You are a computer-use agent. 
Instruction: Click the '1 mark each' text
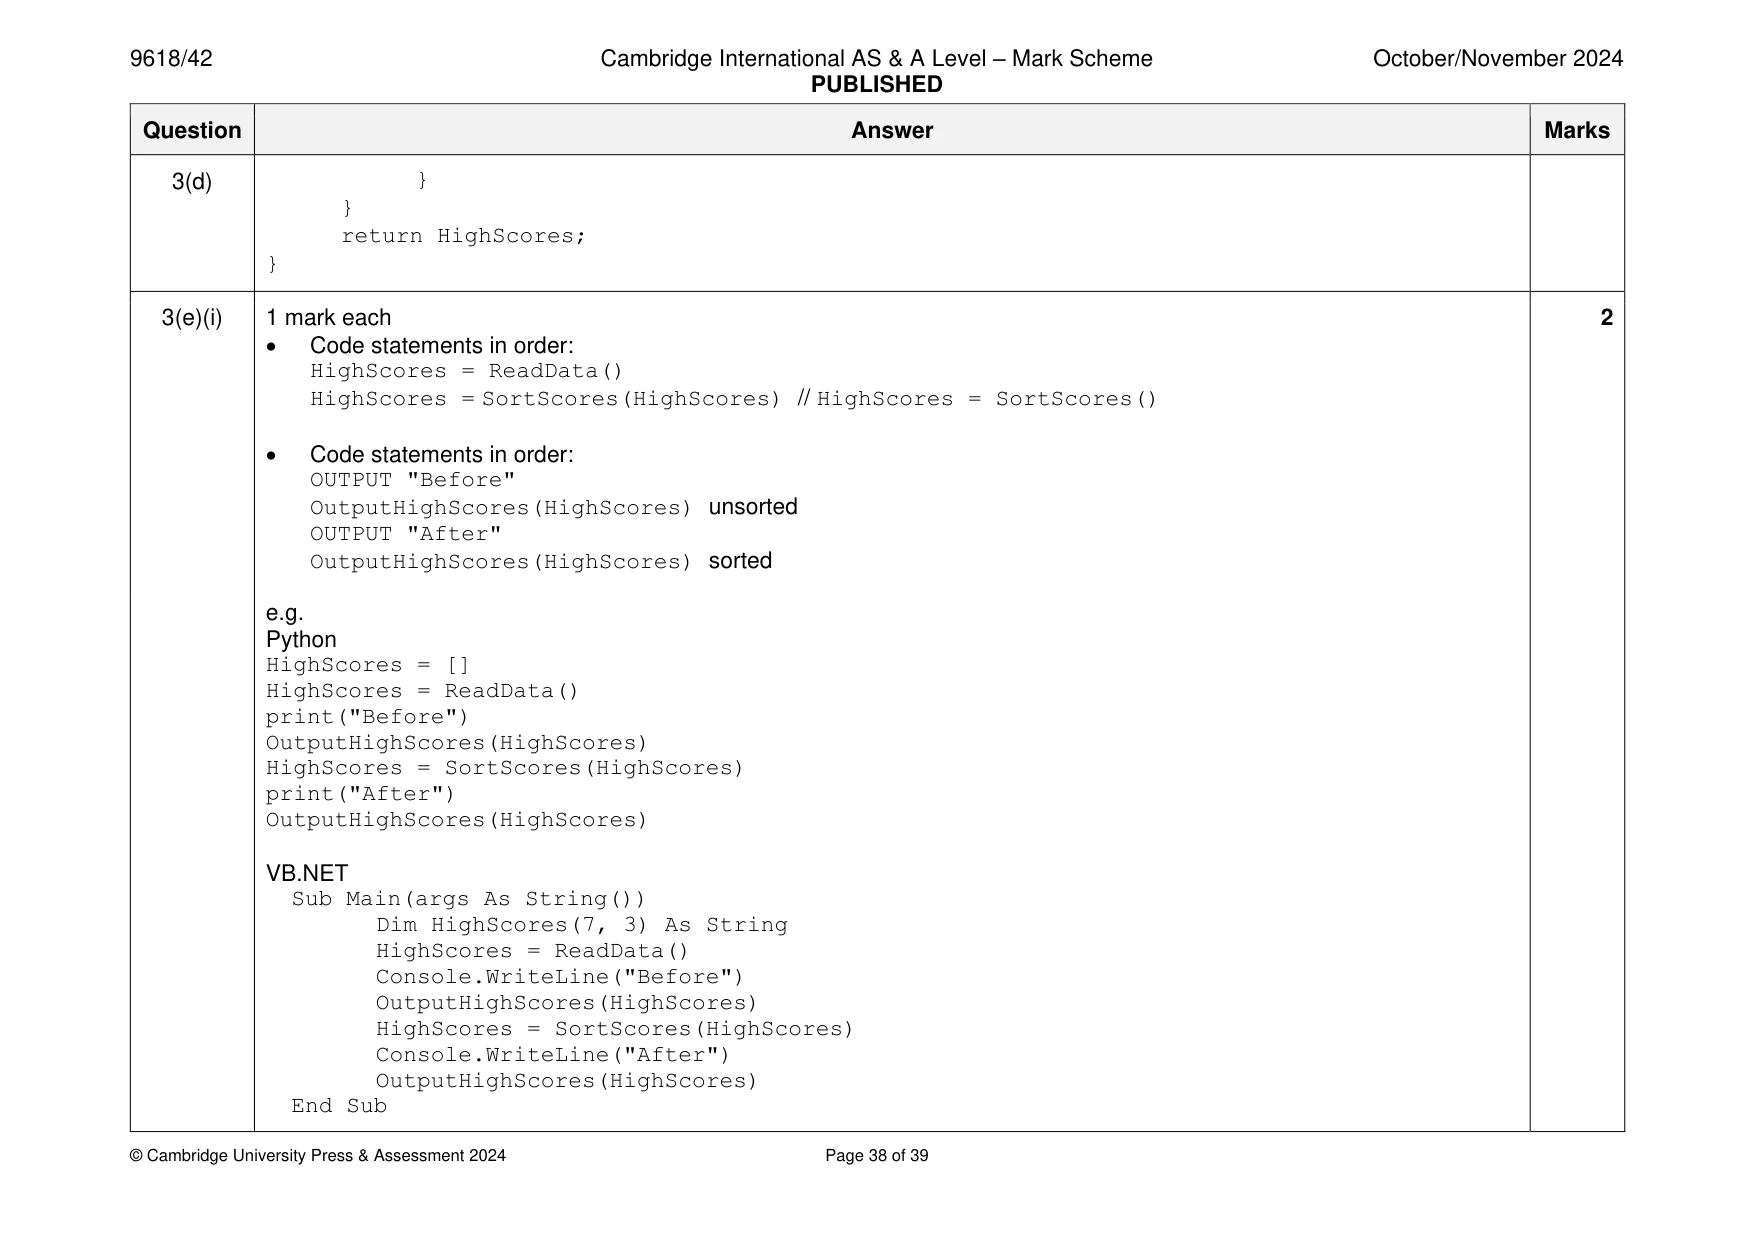328,318
